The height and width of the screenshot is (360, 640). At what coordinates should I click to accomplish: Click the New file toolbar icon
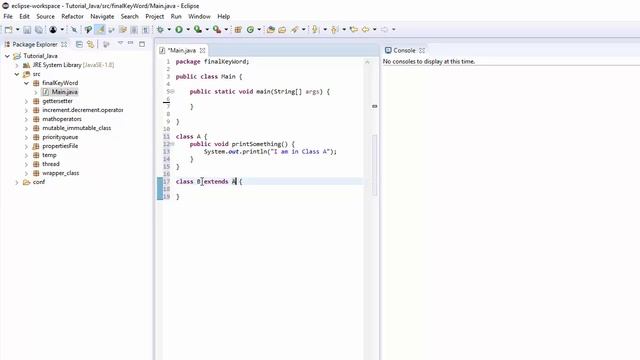click(x=8, y=29)
